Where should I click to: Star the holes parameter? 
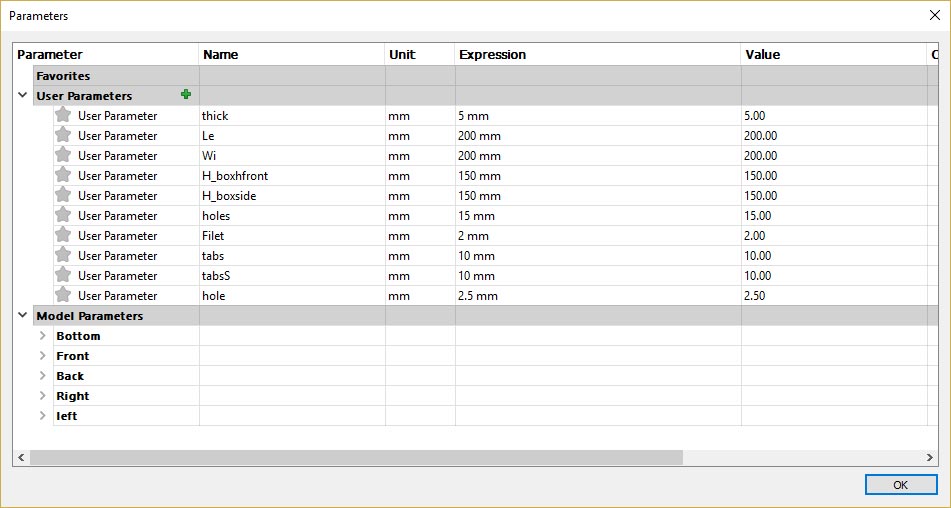(x=62, y=215)
